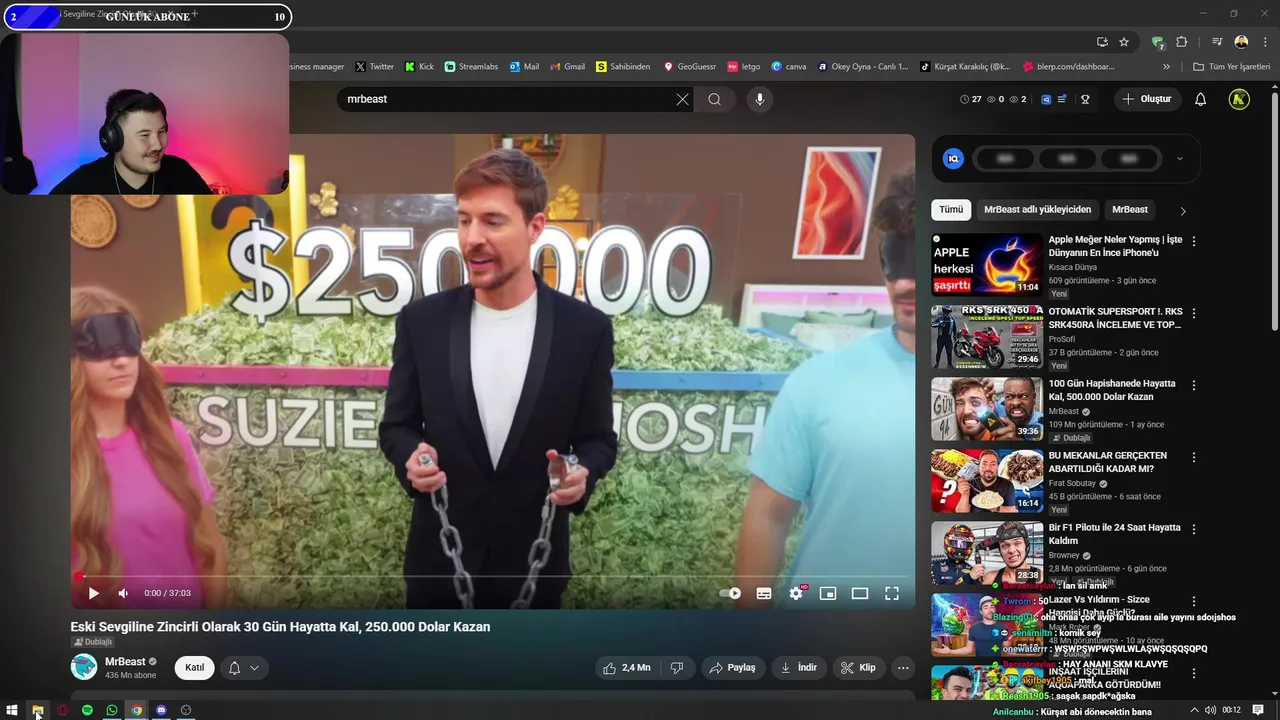1280x720 pixels.
Task: Show hidden system tray icons
Action: pos(1195,710)
